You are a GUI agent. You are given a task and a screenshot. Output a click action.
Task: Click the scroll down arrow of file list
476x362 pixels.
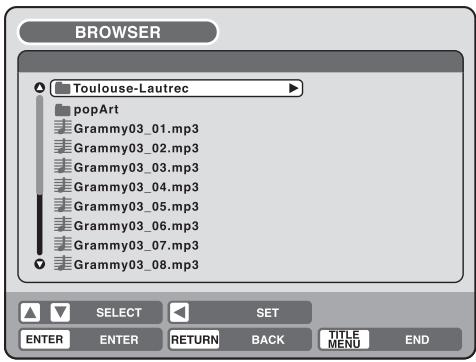pos(40,264)
